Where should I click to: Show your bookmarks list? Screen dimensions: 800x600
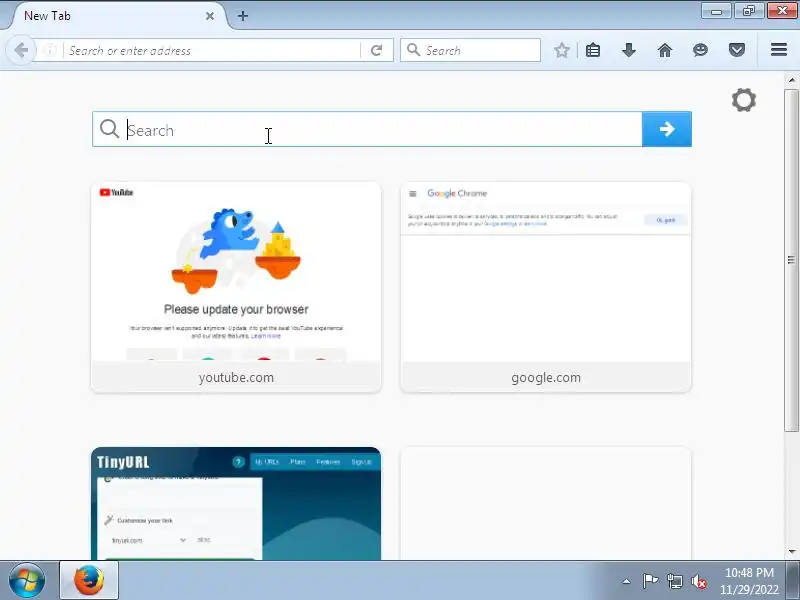(593, 50)
